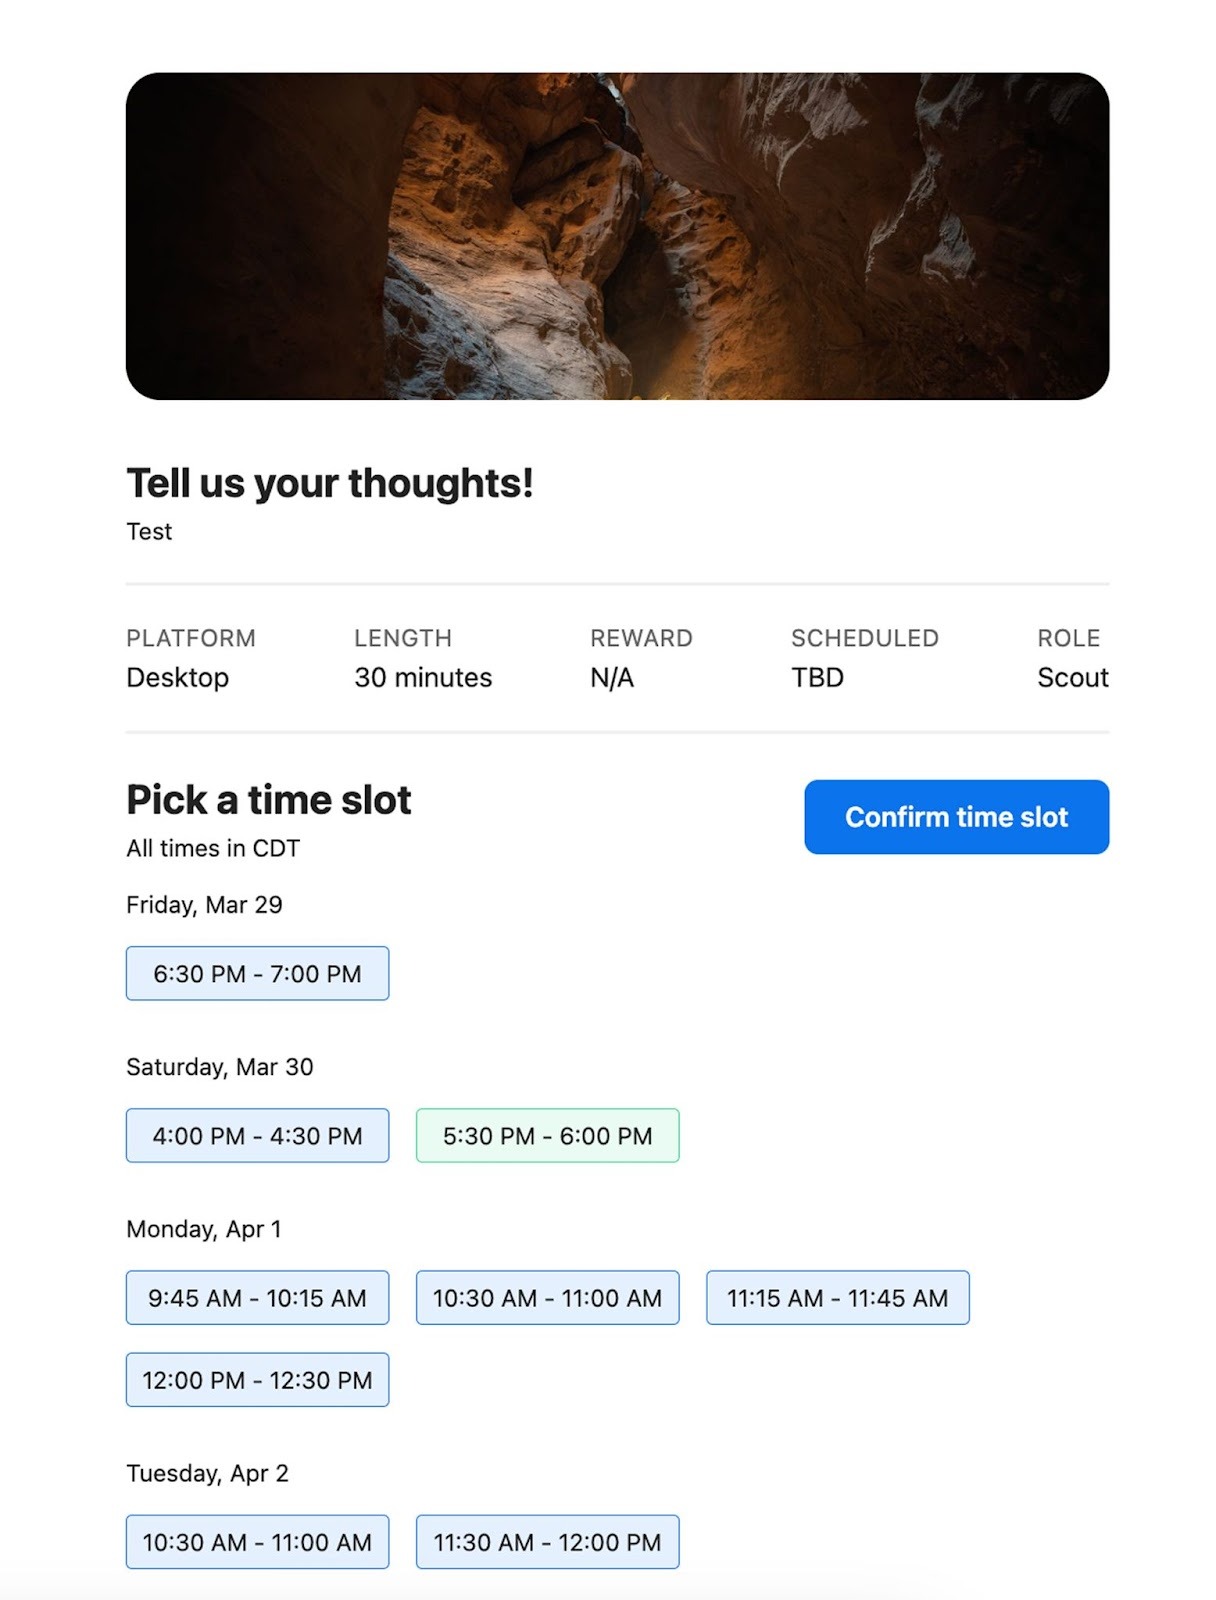The image size is (1216, 1600).
Task: Click the "All times in CDT" note
Action: (x=213, y=848)
